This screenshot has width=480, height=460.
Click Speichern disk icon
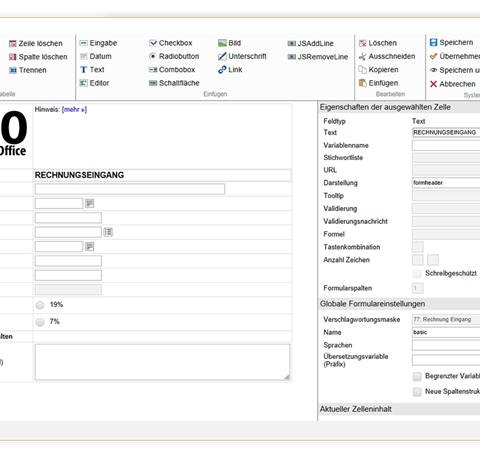pyautogui.click(x=433, y=43)
